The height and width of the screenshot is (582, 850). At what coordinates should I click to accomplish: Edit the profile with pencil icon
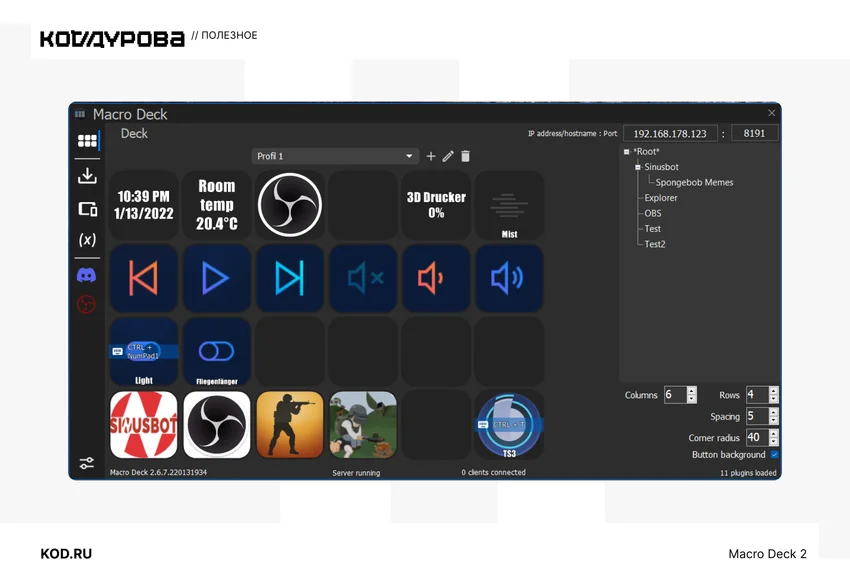448,156
